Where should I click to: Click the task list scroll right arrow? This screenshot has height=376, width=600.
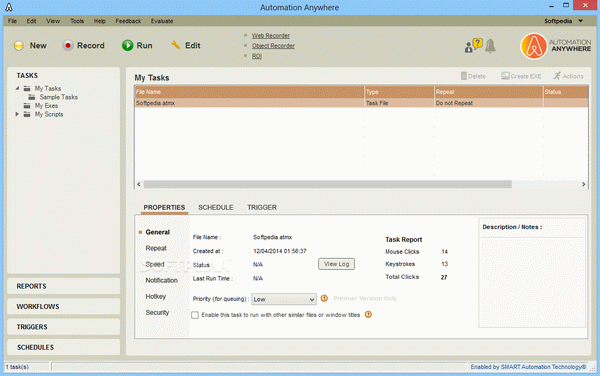(584, 184)
